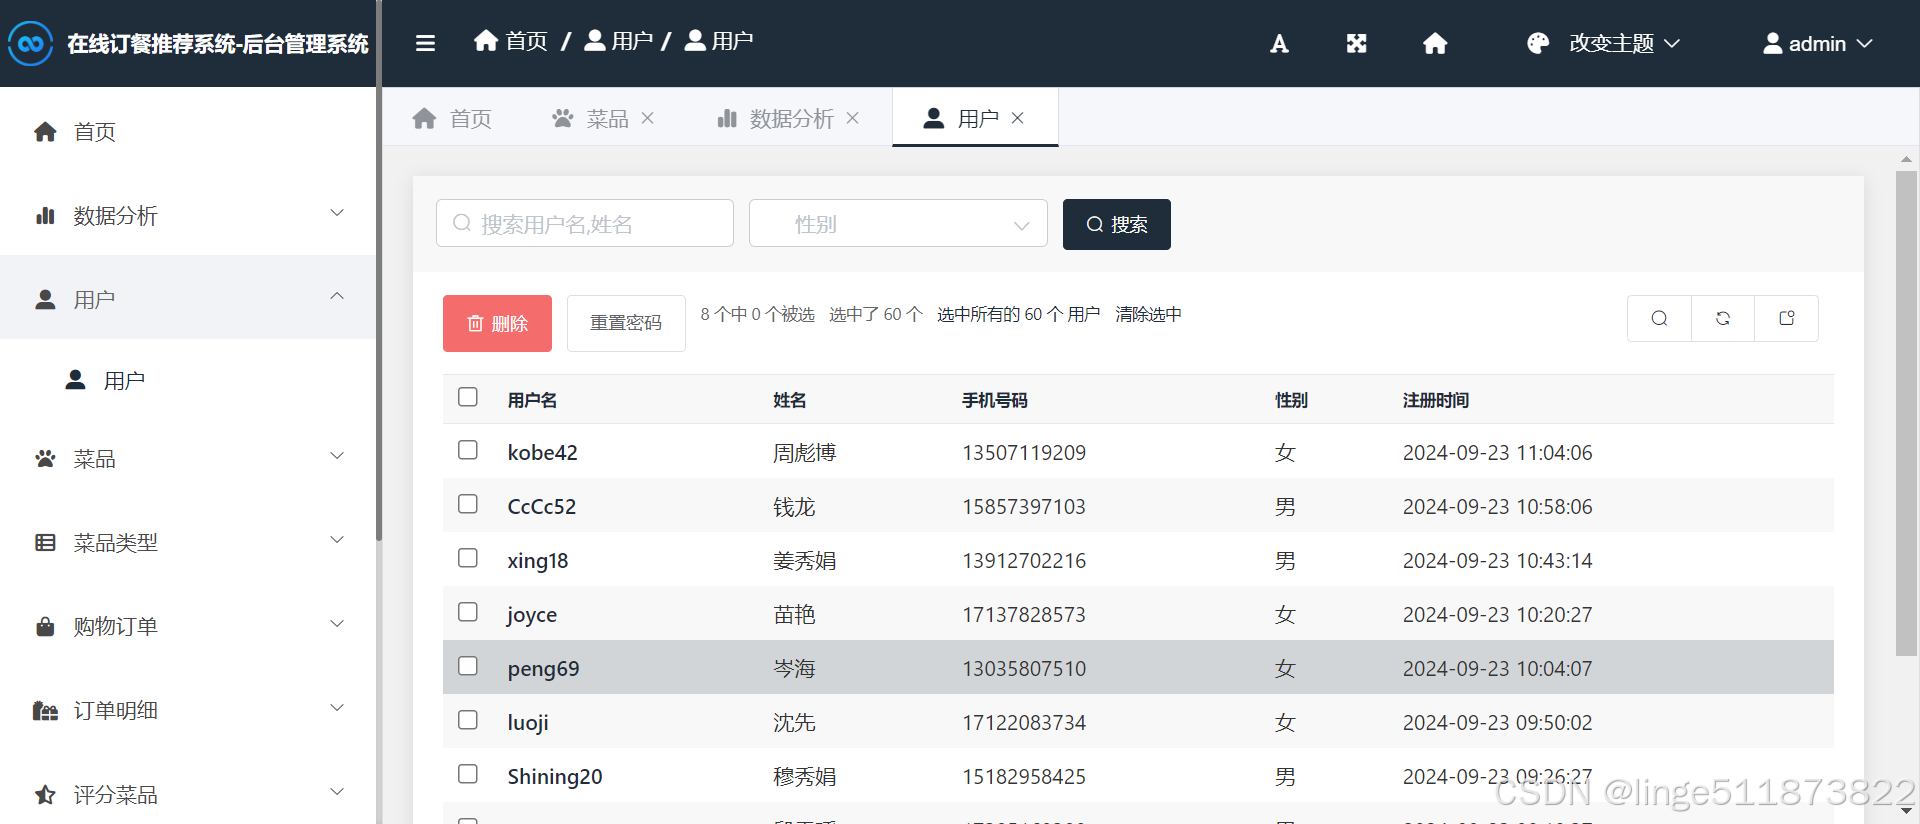Image resolution: width=1920 pixels, height=824 pixels.
Task: Check the row for joyce
Action: 468,612
